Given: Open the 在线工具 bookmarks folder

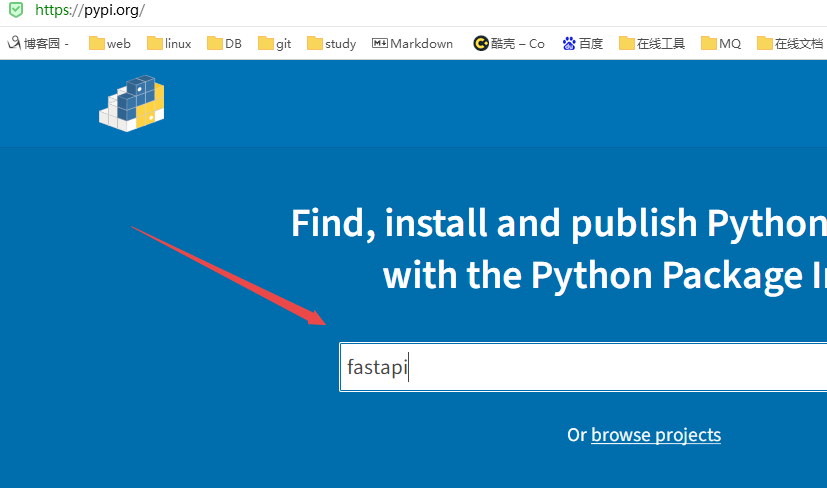Looking at the screenshot, I should 652,44.
